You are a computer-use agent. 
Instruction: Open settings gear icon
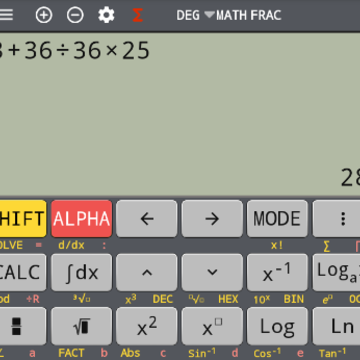click(106, 15)
